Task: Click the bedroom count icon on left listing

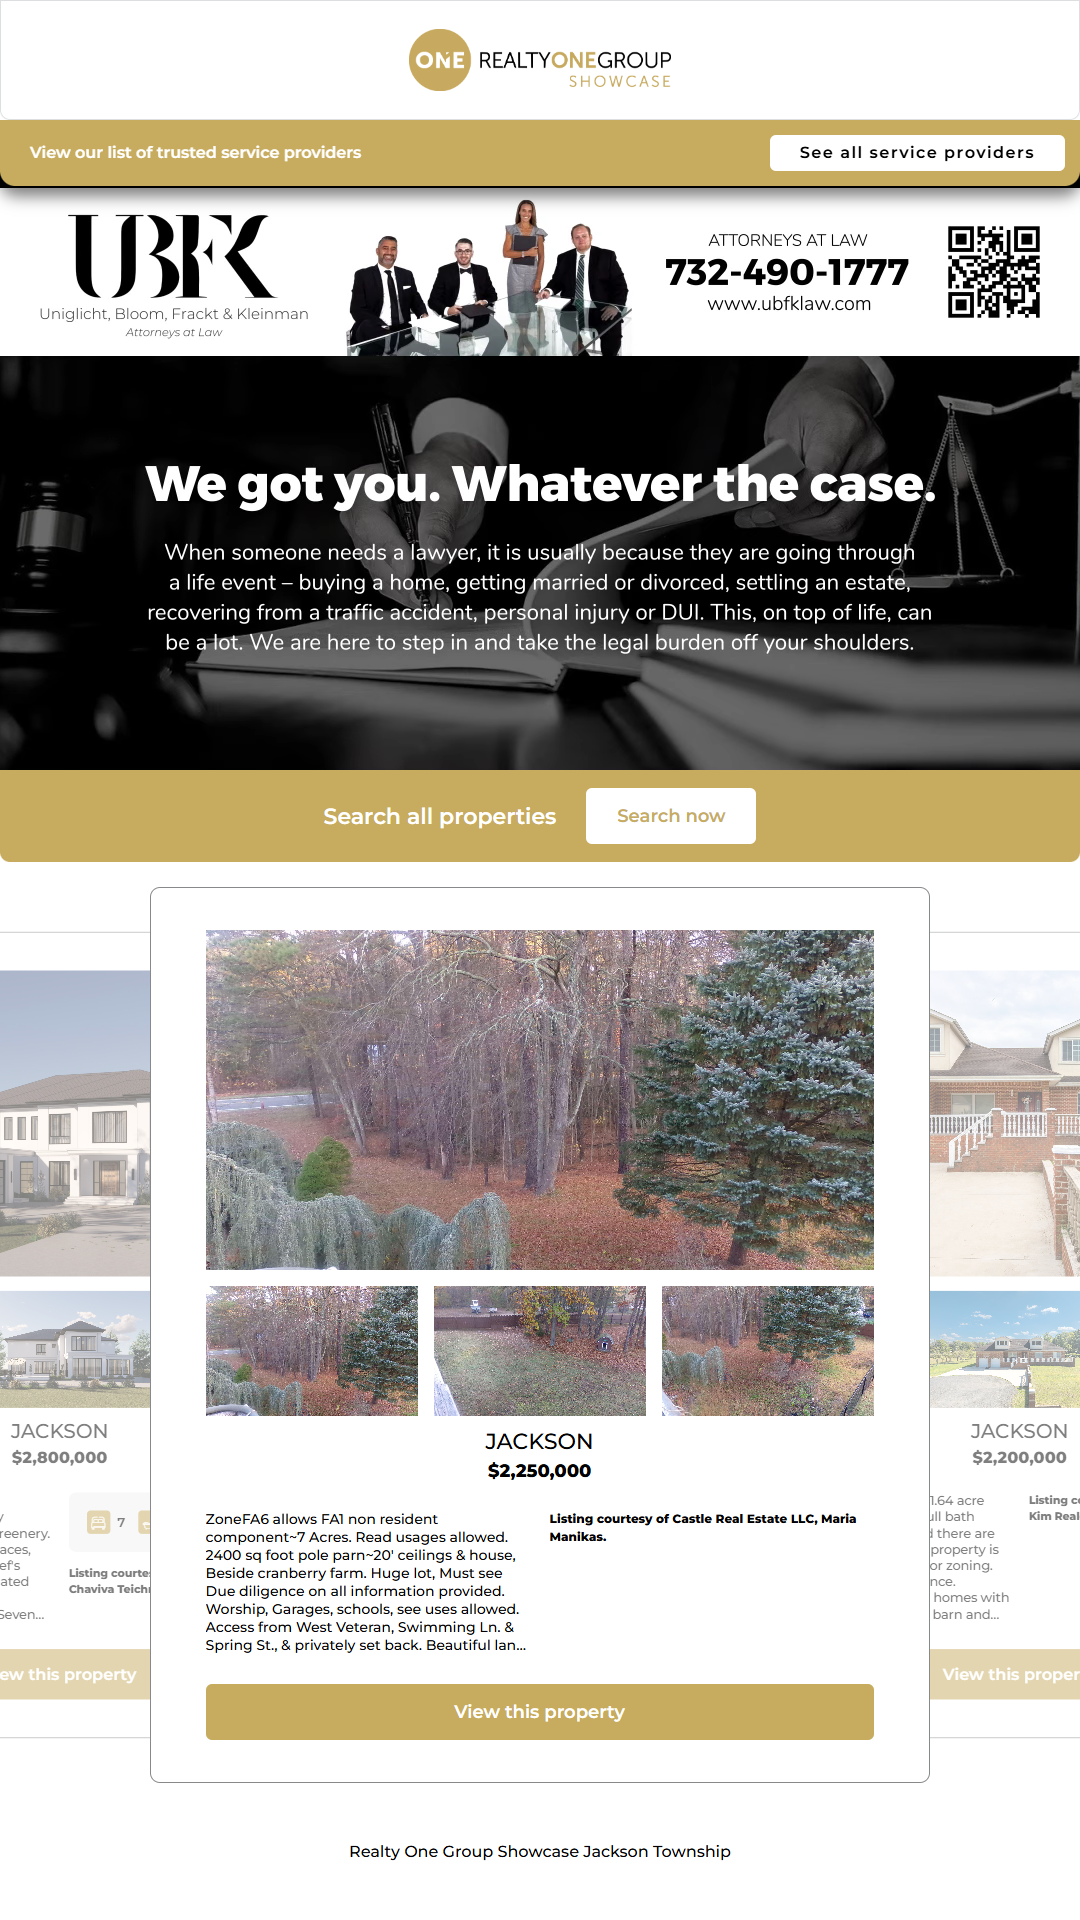Action: point(98,1522)
